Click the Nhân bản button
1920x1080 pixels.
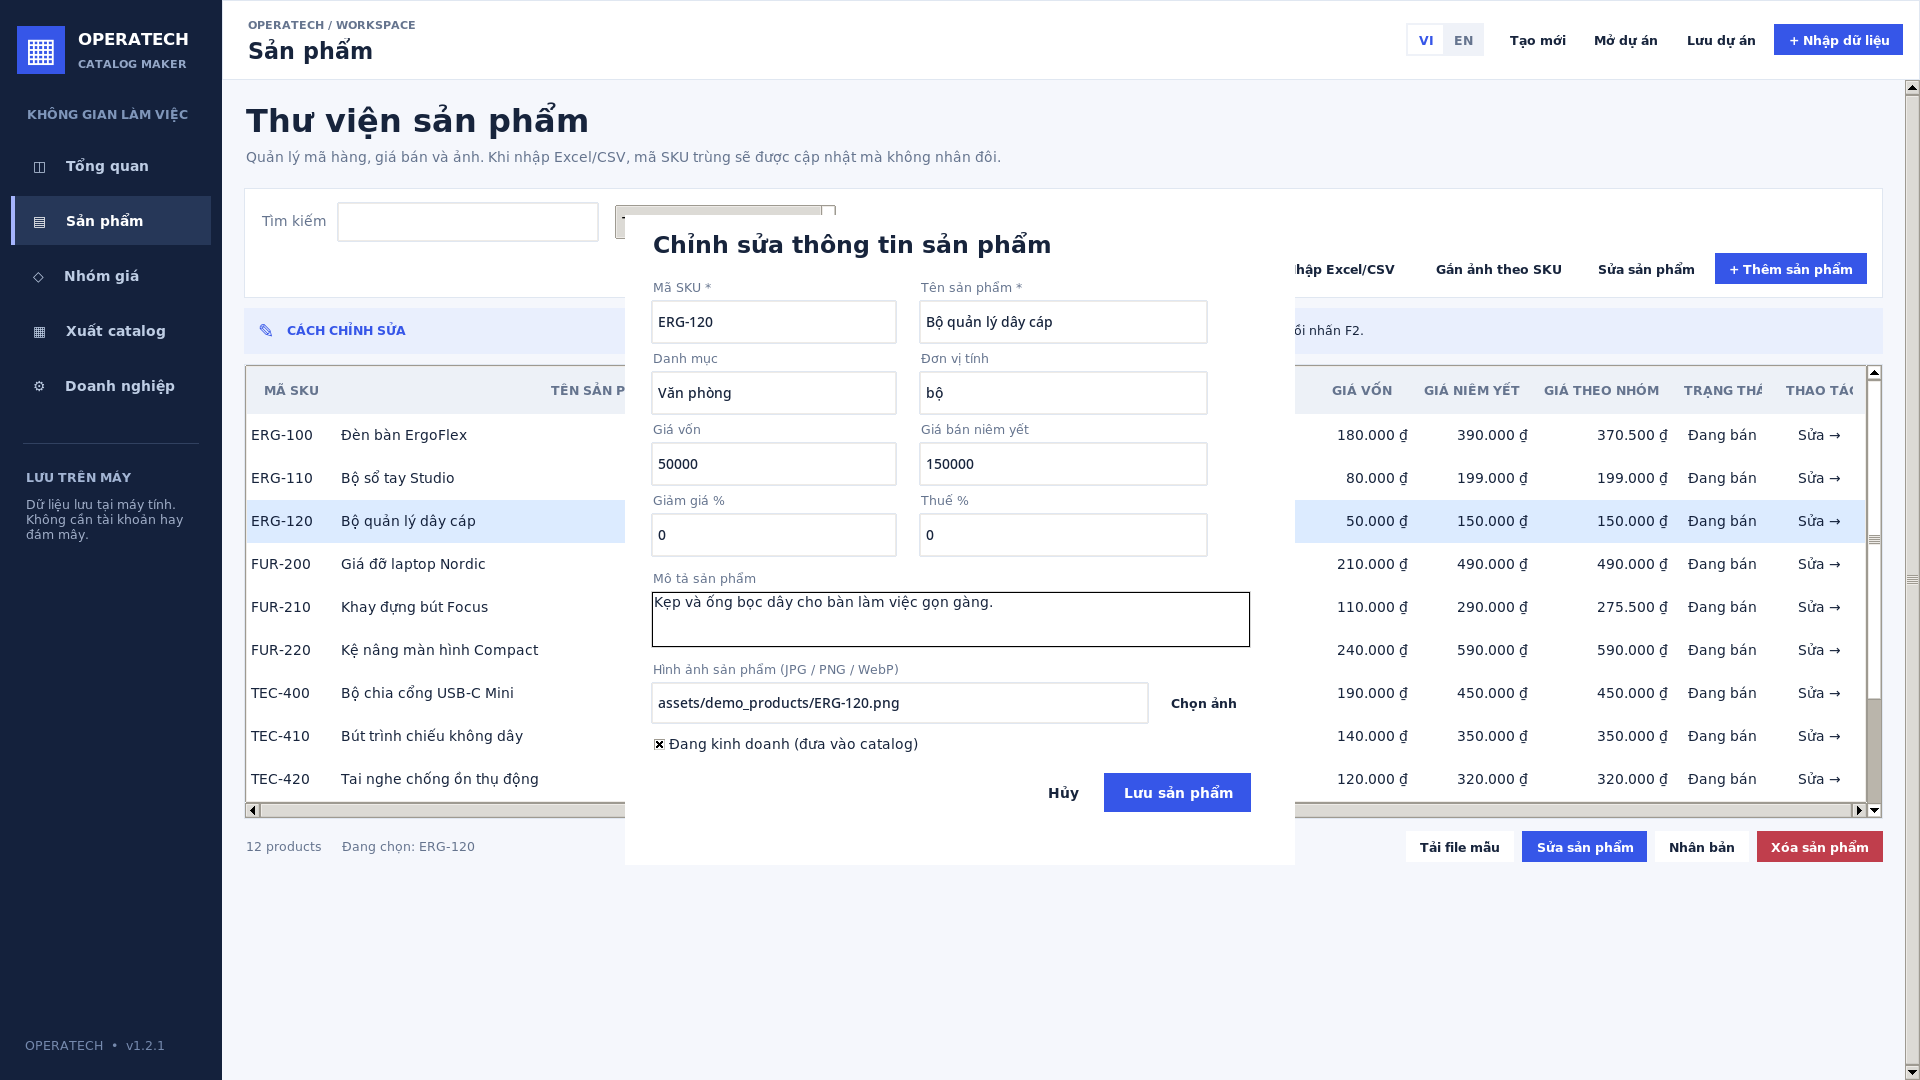pos(1701,847)
